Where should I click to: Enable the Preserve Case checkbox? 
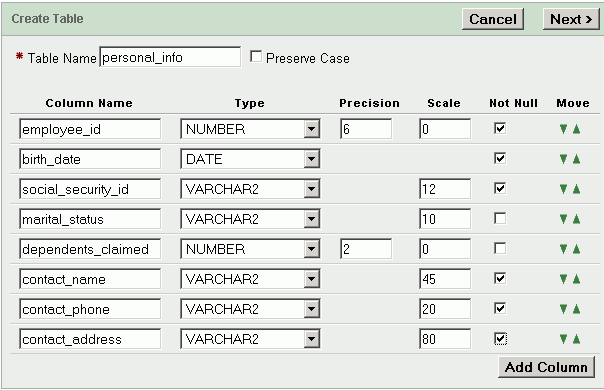[256, 57]
